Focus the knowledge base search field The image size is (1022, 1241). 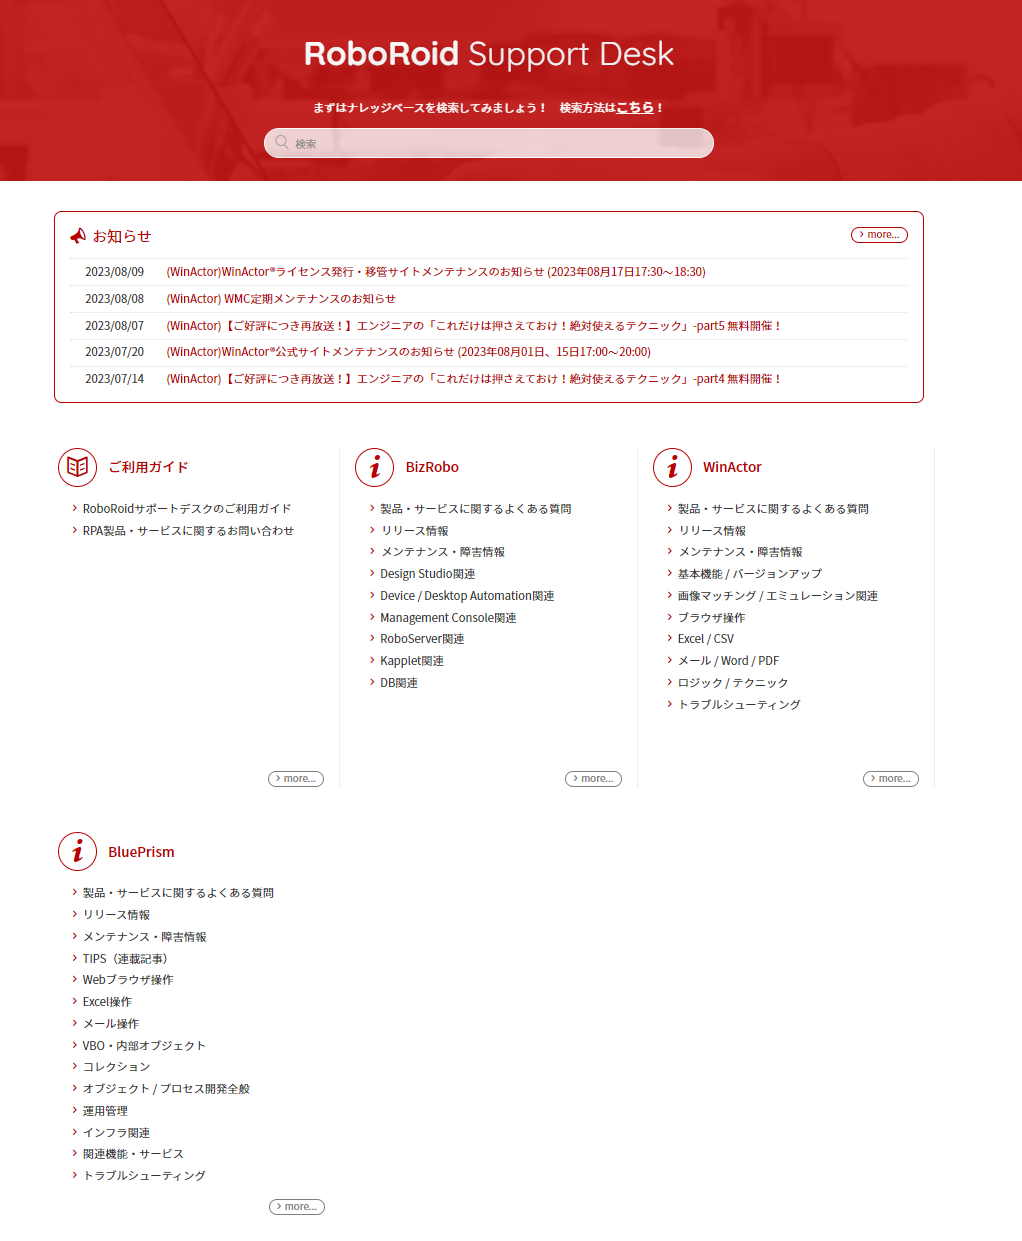point(489,143)
